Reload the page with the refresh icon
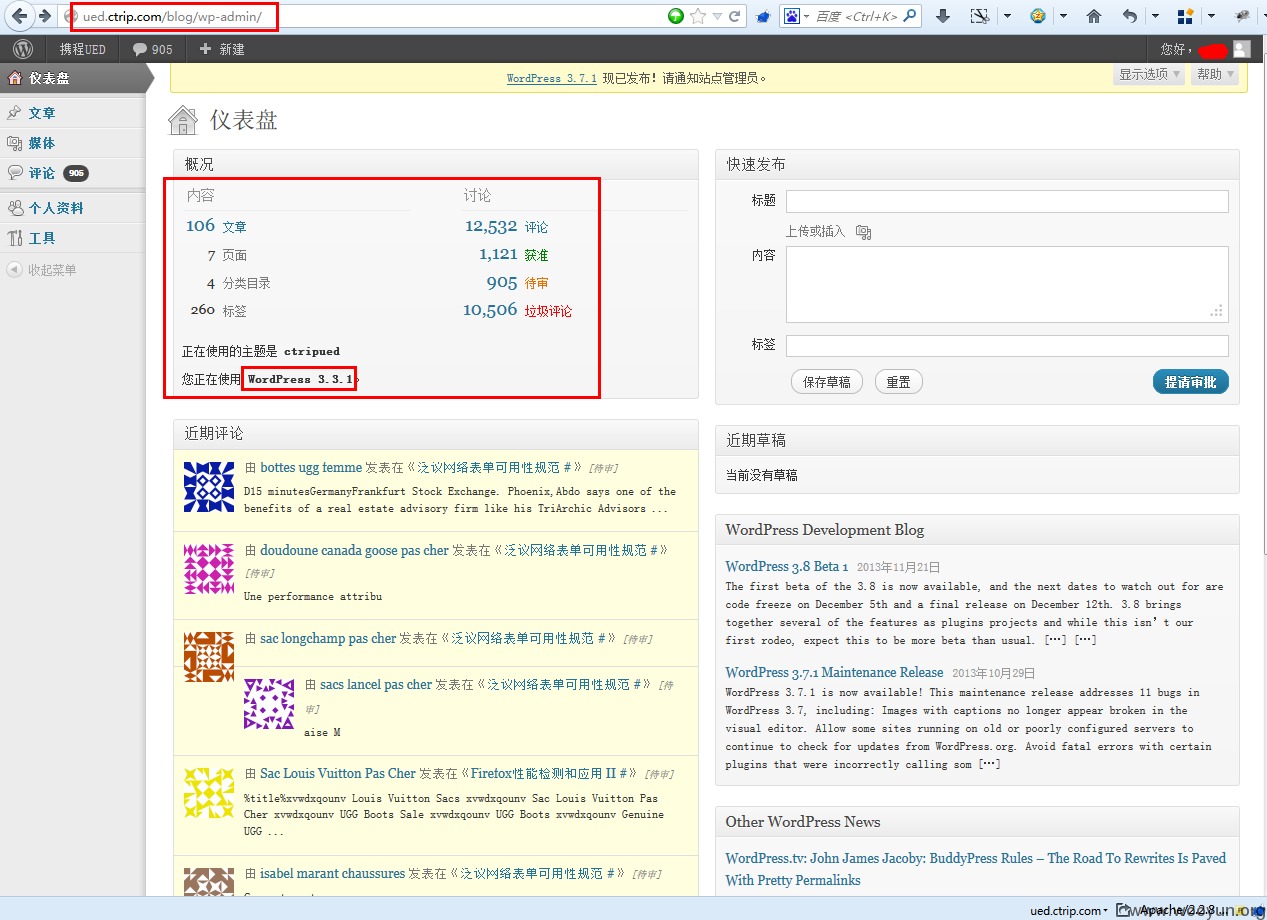The width and height of the screenshot is (1267, 920). click(x=735, y=16)
